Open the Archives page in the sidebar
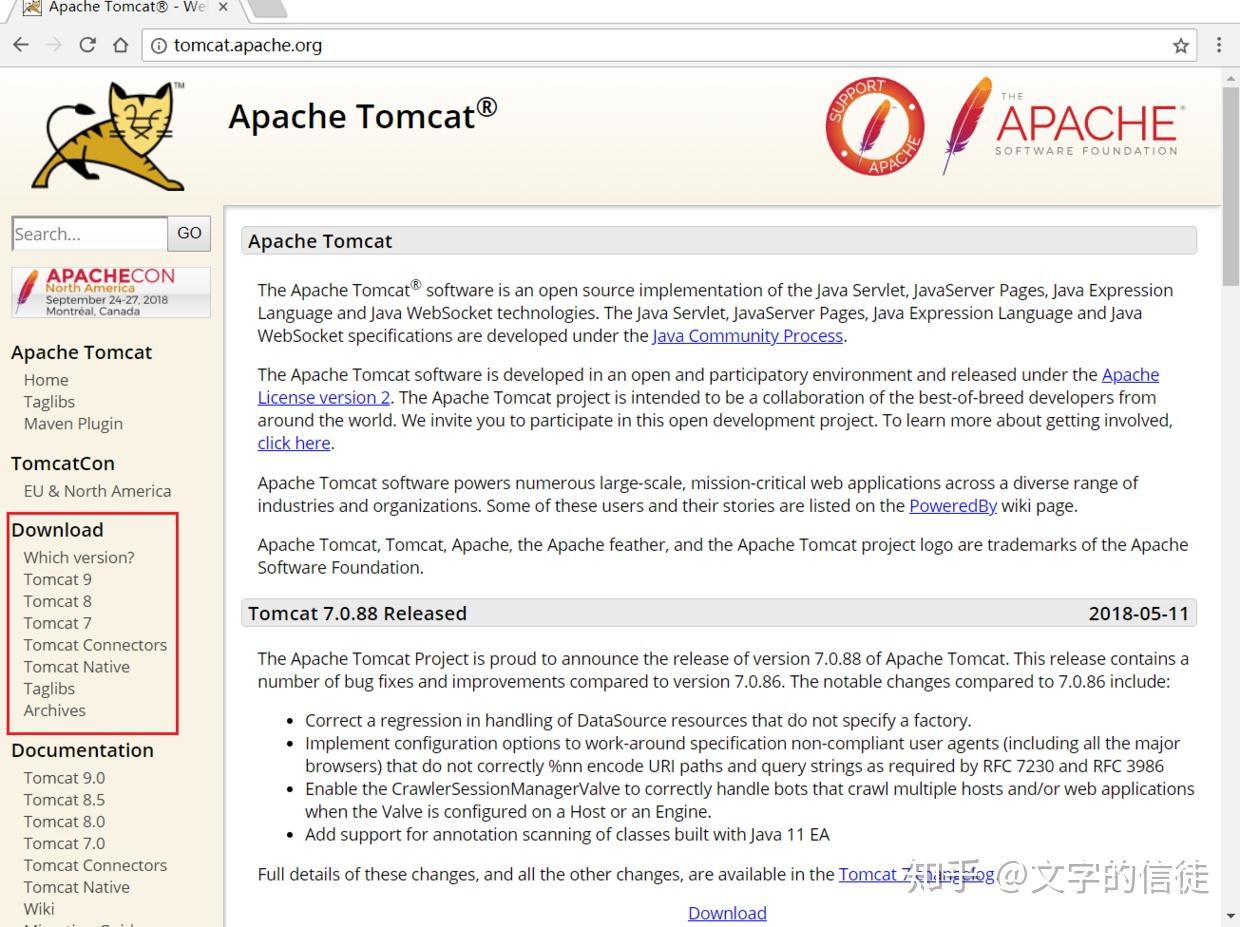This screenshot has height=927, width=1240. [x=54, y=710]
